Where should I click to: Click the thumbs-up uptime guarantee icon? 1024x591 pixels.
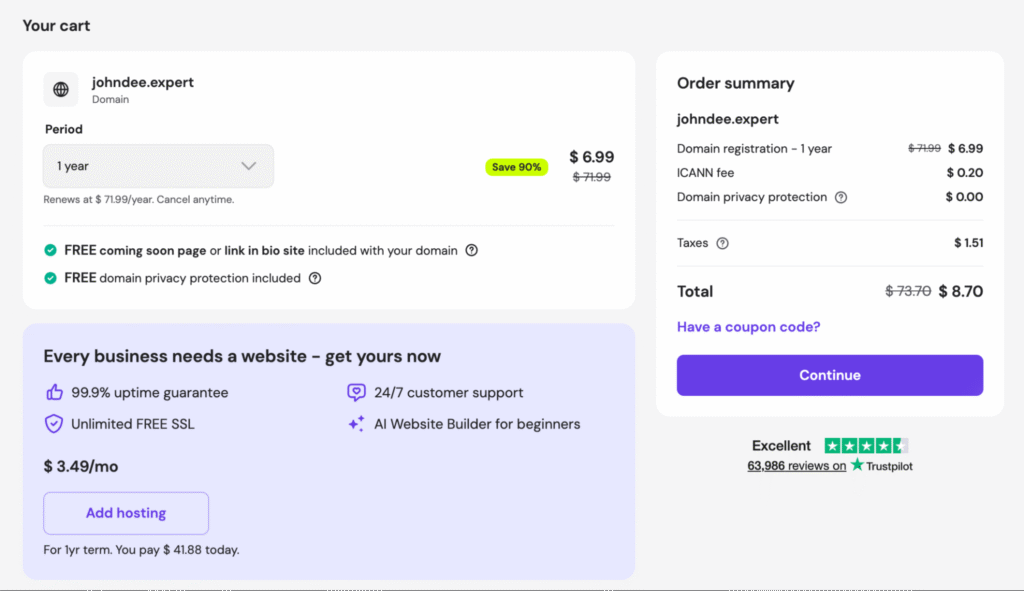55,393
